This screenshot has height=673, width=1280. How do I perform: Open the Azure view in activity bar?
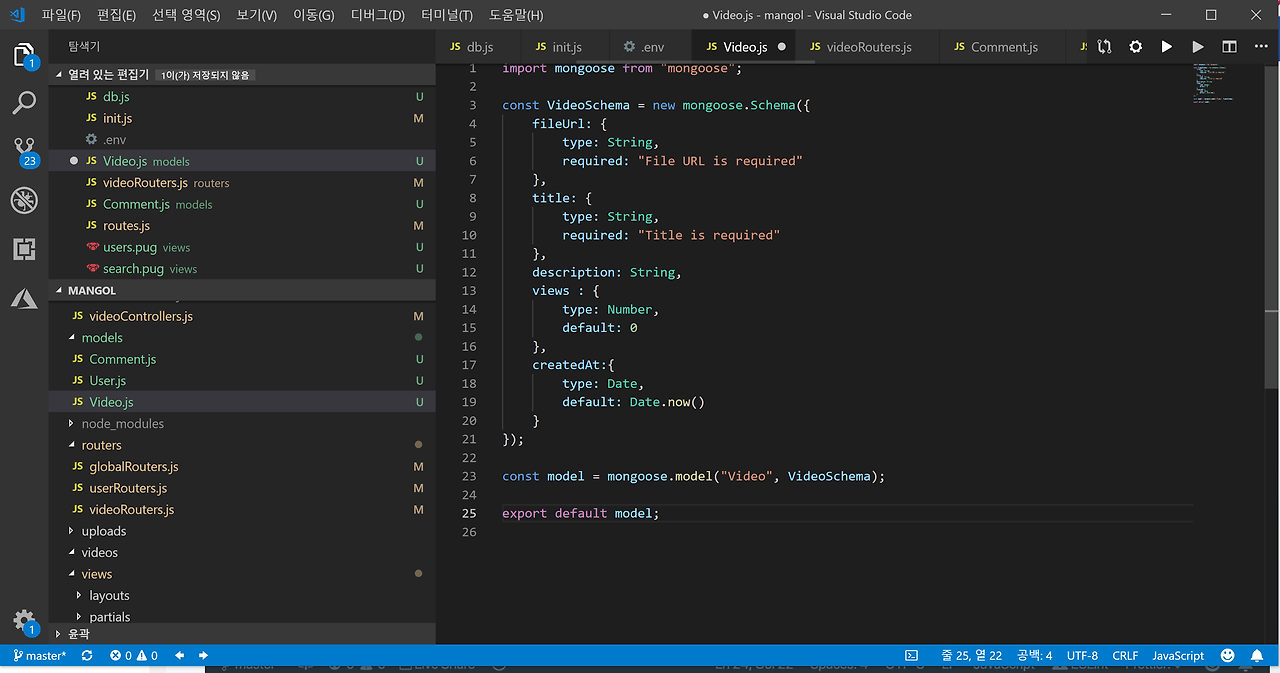24,298
